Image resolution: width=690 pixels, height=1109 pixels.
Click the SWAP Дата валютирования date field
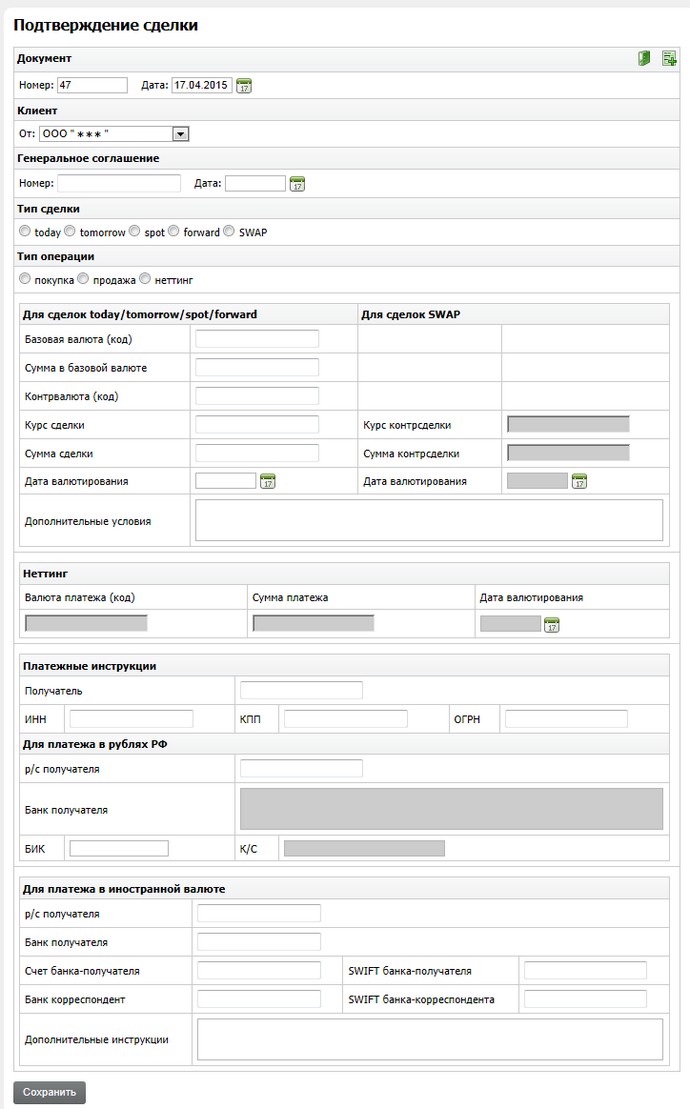(537, 481)
